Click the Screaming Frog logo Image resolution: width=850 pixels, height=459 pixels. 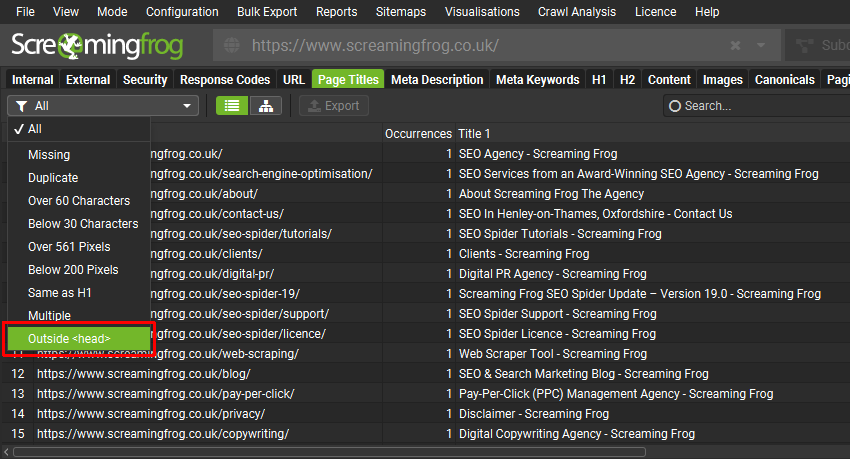[x=97, y=46]
